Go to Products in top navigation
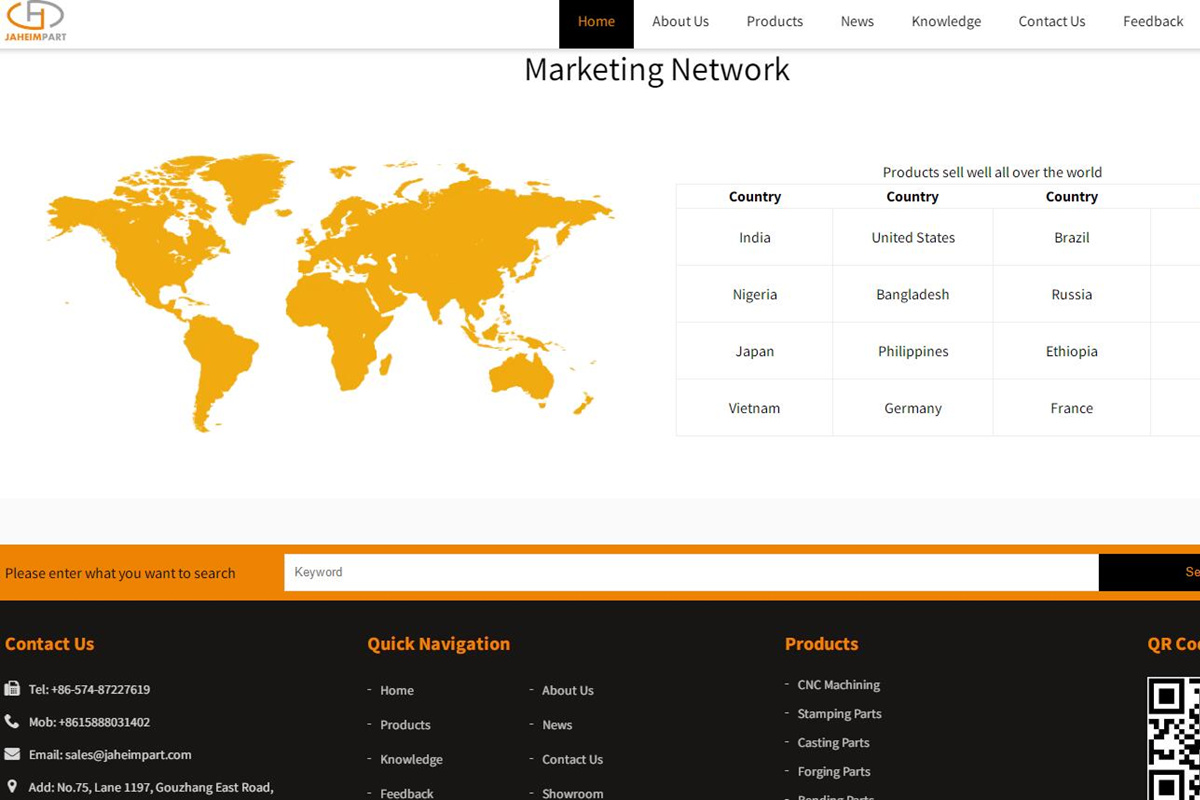This screenshot has height=800, width=1200. point(774,22)
